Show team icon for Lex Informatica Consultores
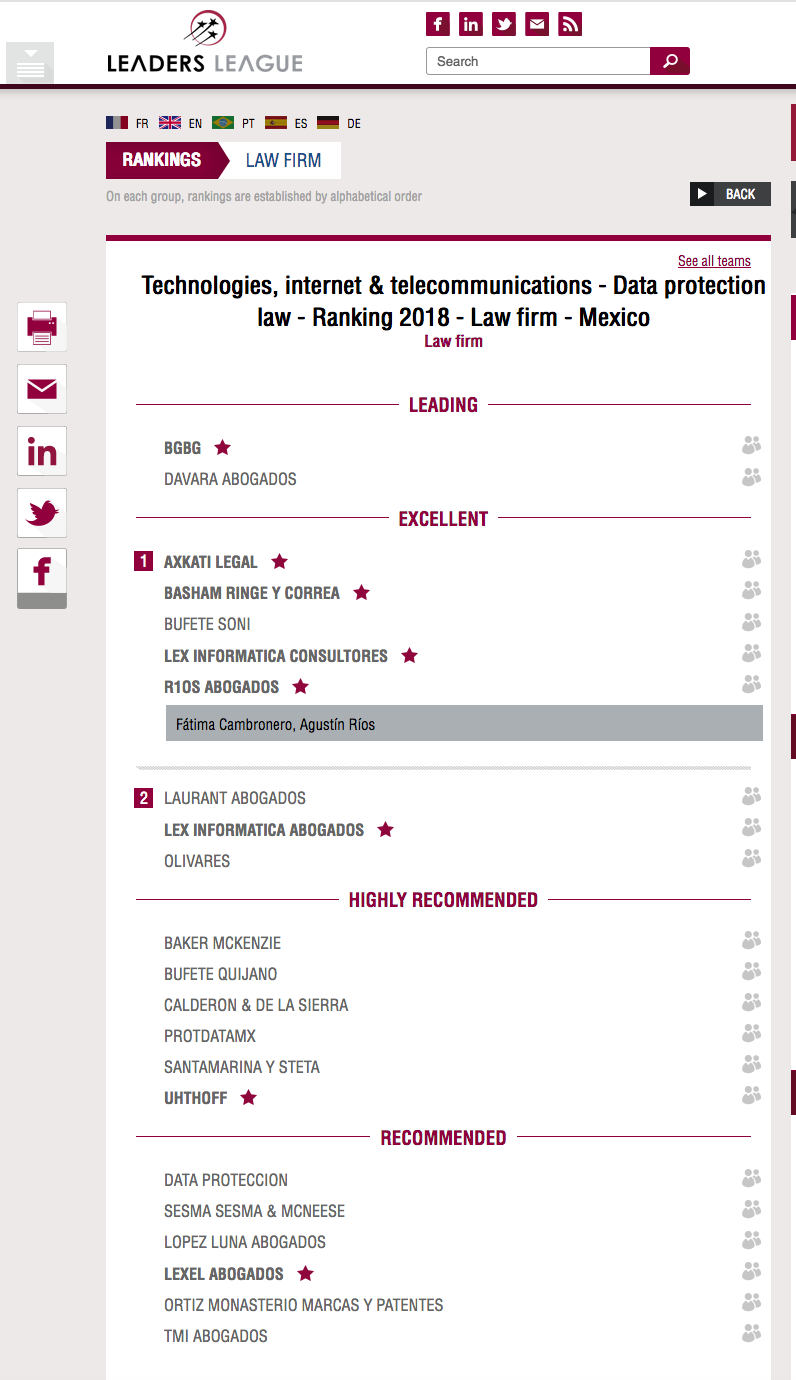 [x=751, y=654]
